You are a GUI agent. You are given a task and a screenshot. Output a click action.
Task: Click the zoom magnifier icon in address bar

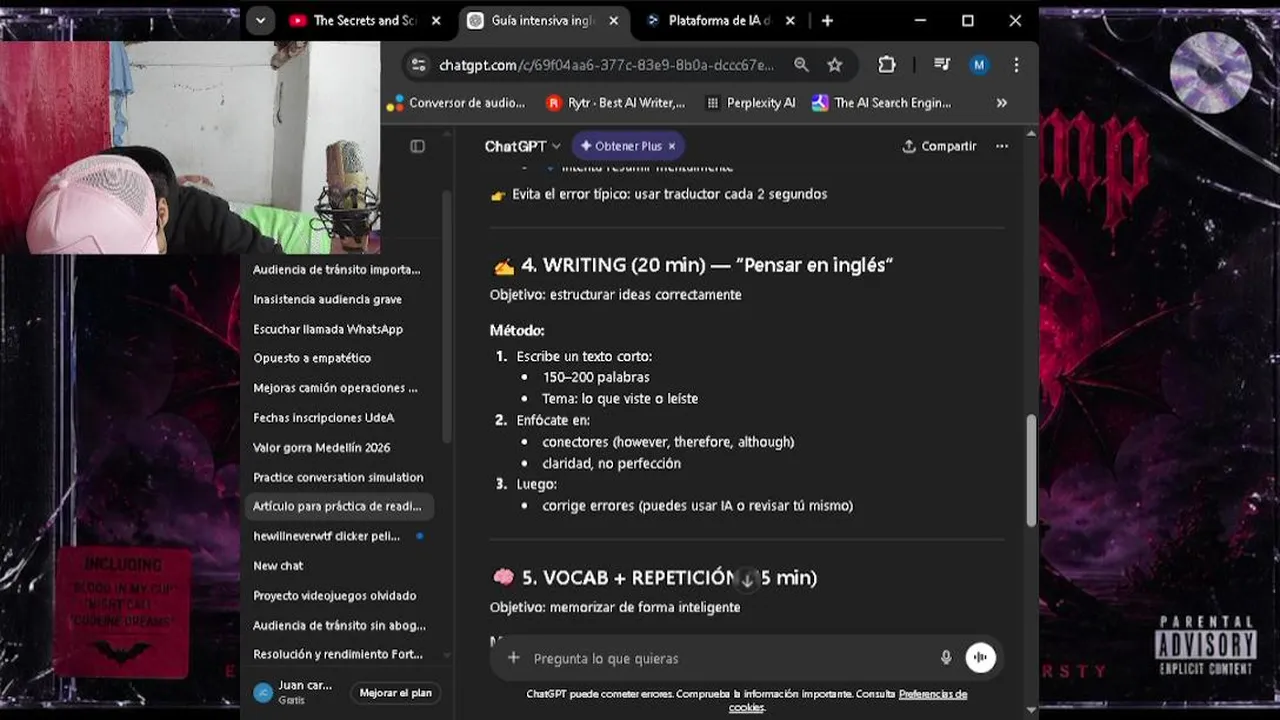pos(801,65)
